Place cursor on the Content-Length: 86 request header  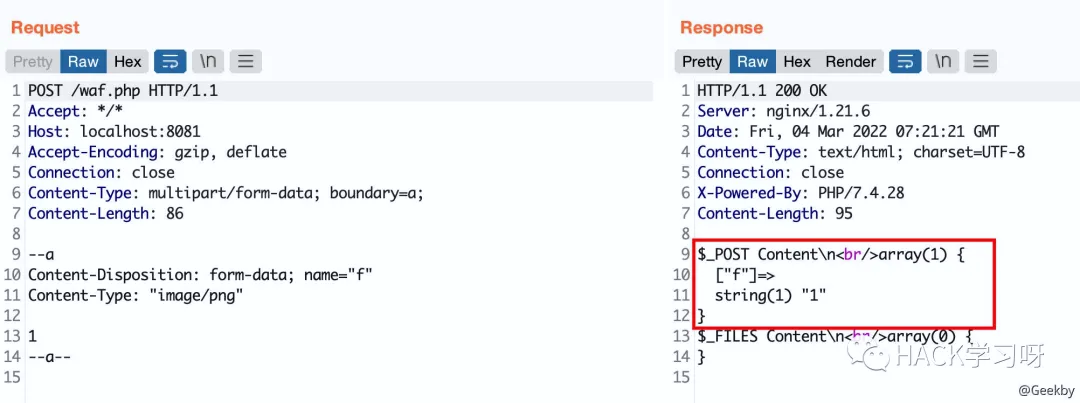(106, 213)
